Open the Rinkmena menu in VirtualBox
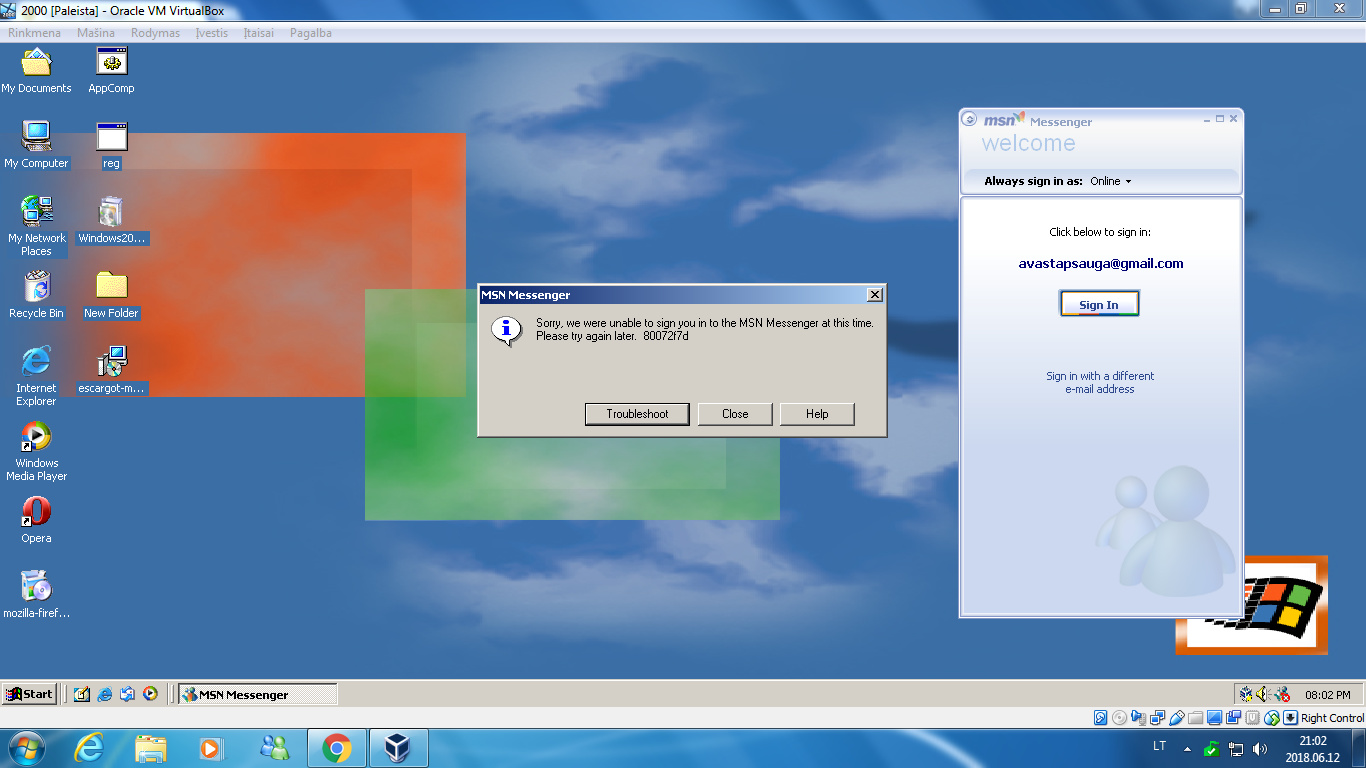This screenshot has height=768, width=1366. pyautogui.click(x=35, y=33)
